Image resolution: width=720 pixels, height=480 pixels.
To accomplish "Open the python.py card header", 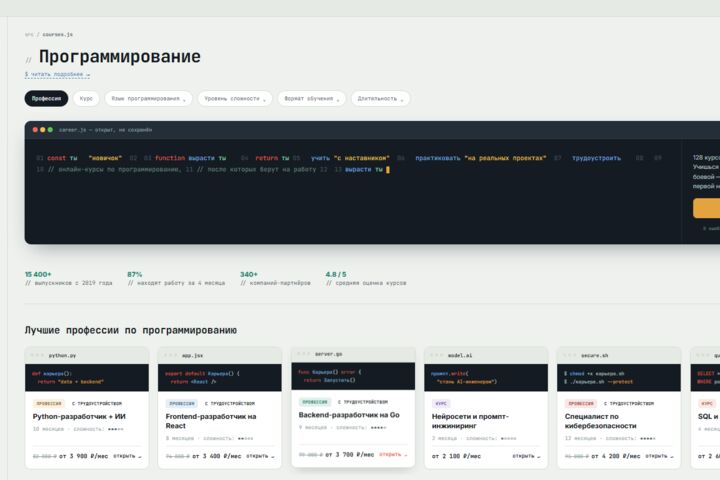I will pos(87,356).
